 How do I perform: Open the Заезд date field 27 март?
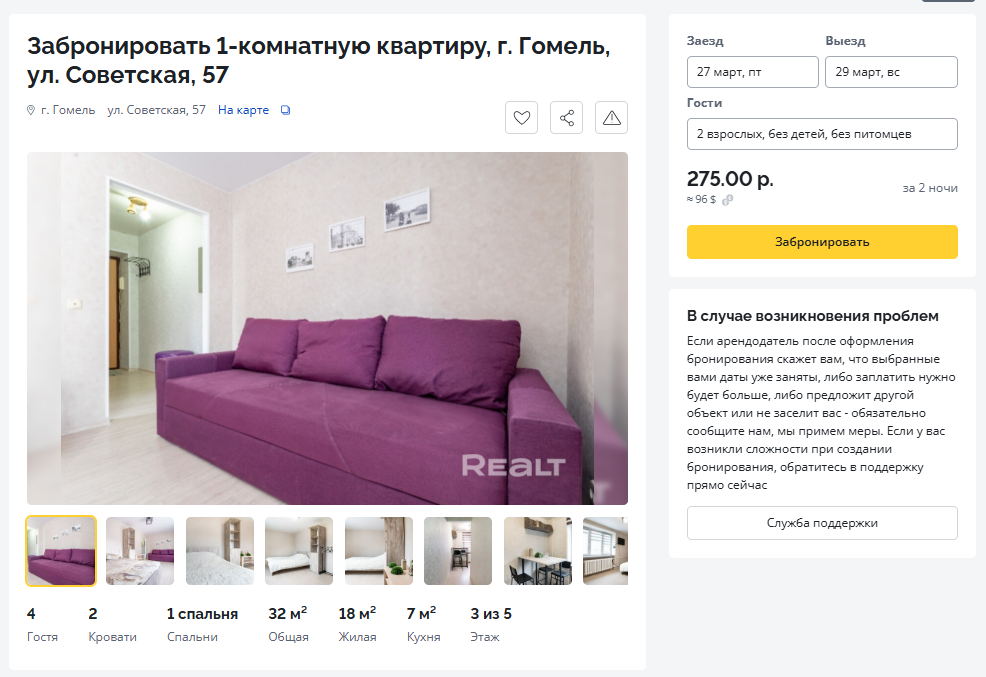click(x=753, y=72)
